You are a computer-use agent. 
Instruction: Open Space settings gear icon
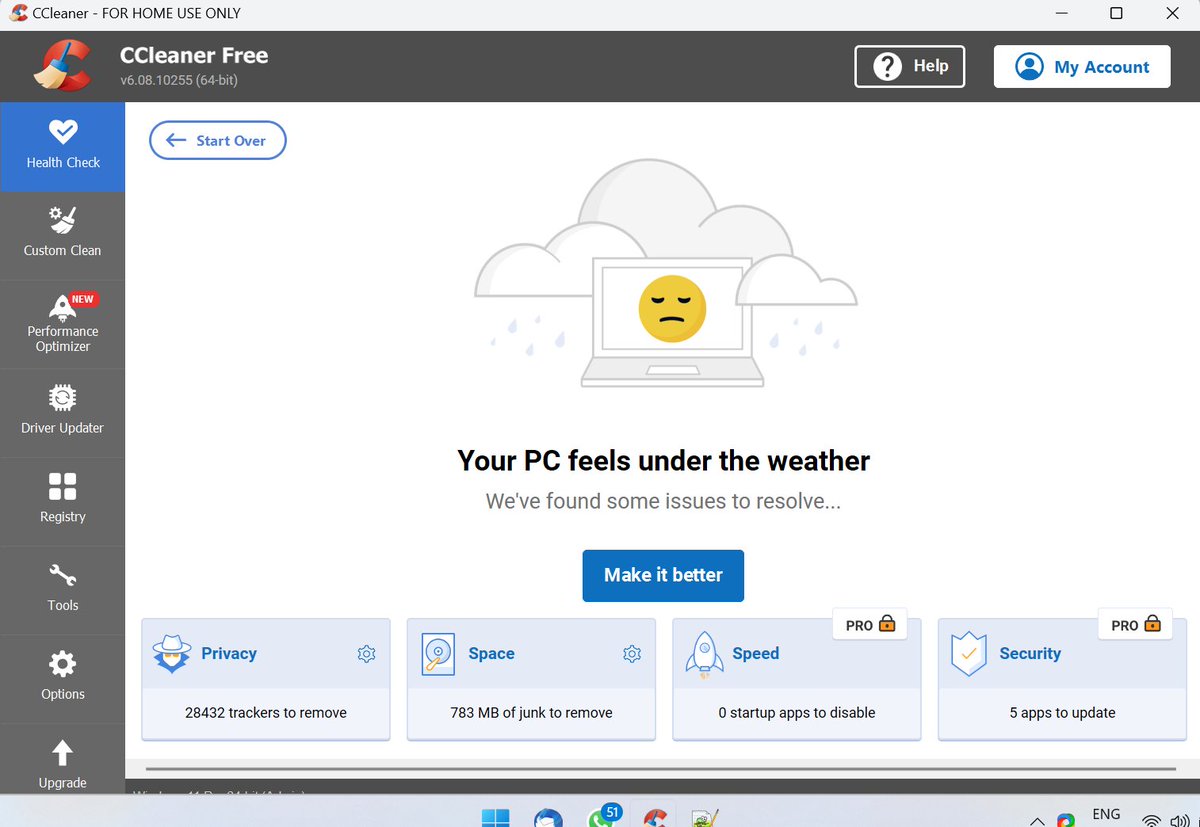point(631,654)
